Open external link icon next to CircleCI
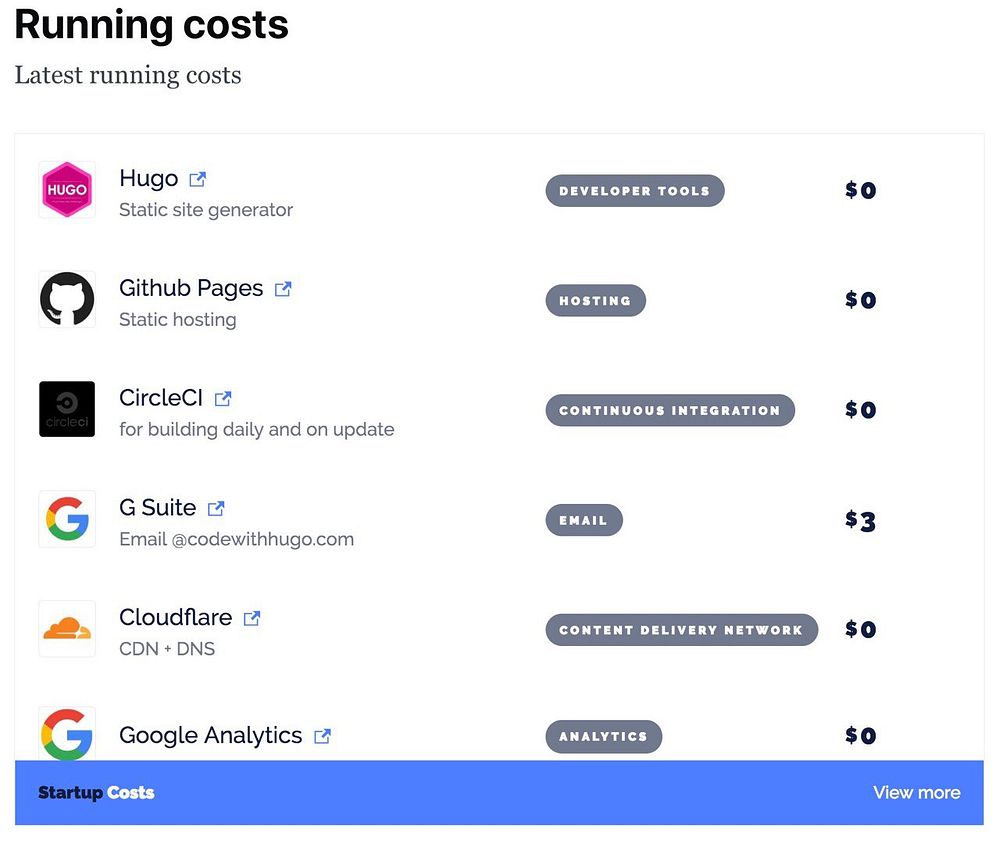 pos(223,398)
